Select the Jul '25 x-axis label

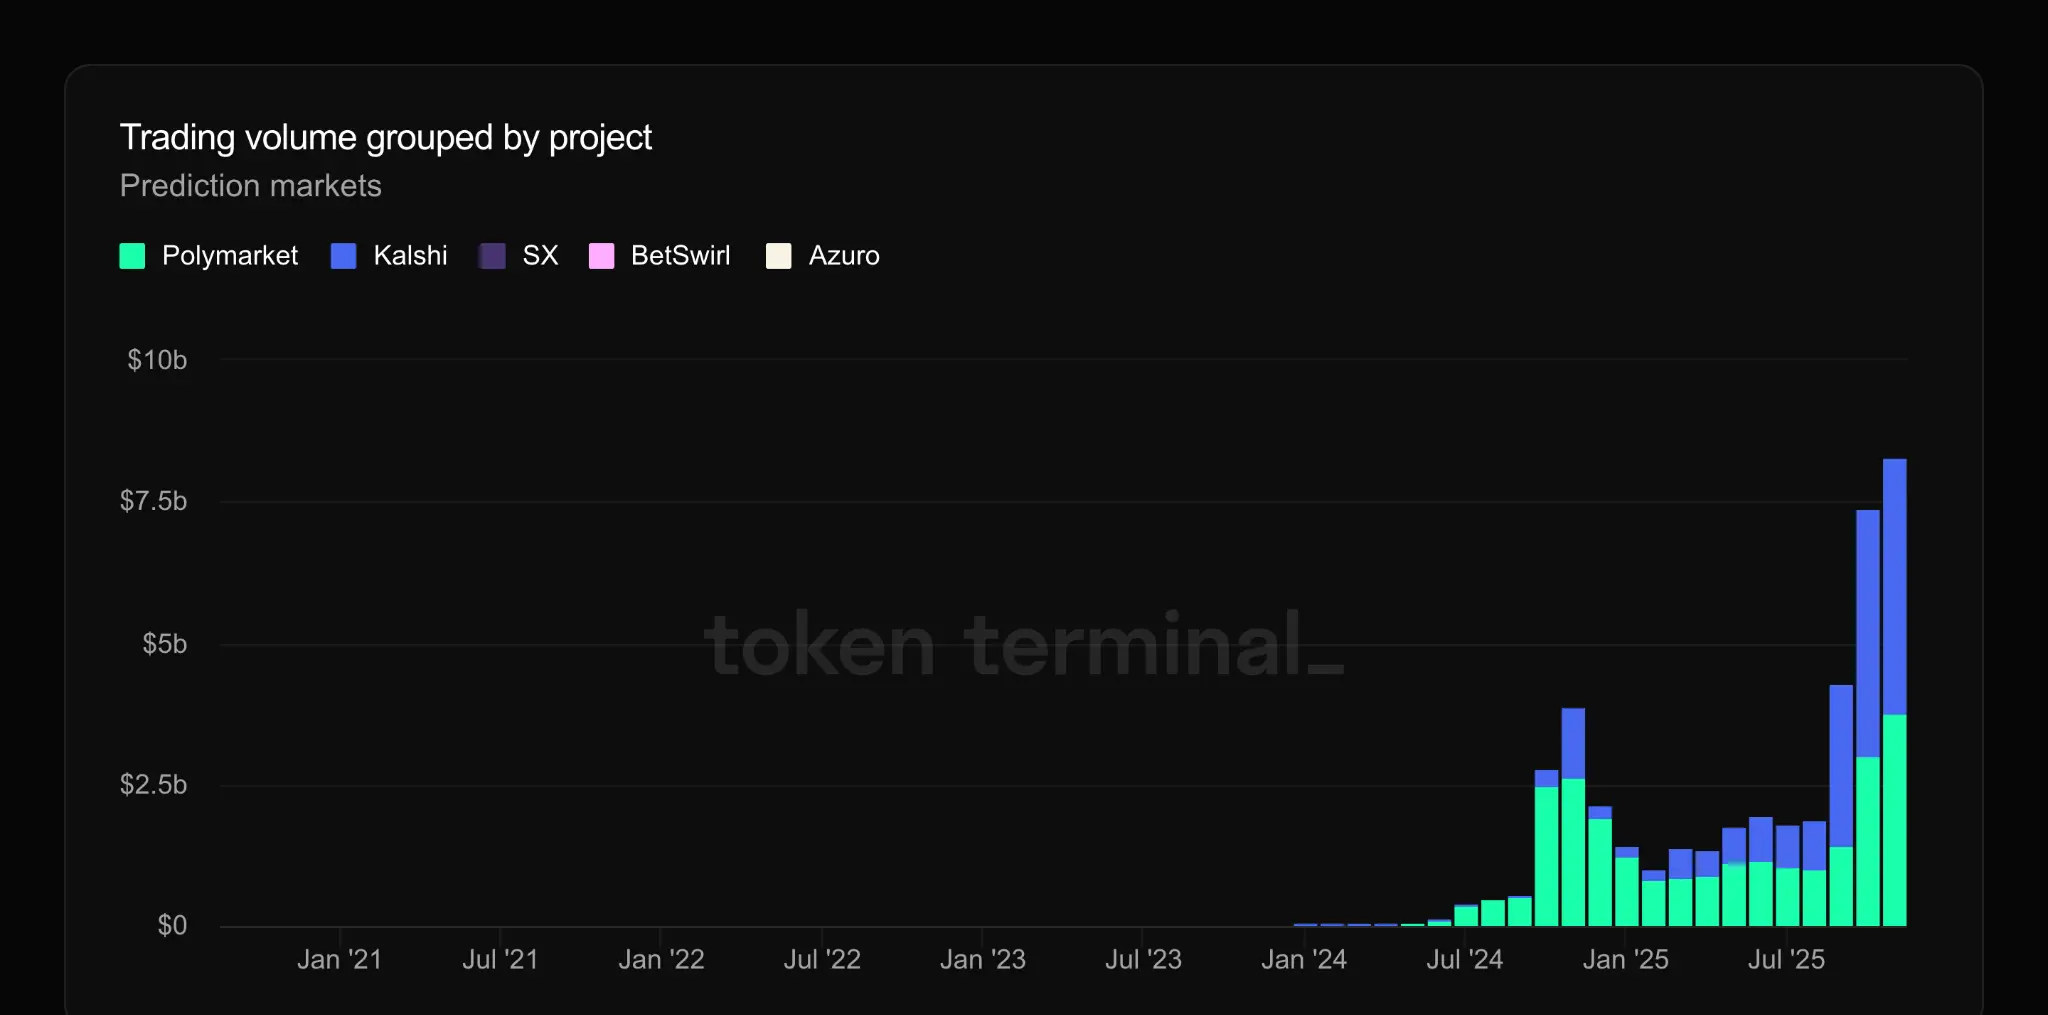pyautogui.click(x=1786, y=960)
